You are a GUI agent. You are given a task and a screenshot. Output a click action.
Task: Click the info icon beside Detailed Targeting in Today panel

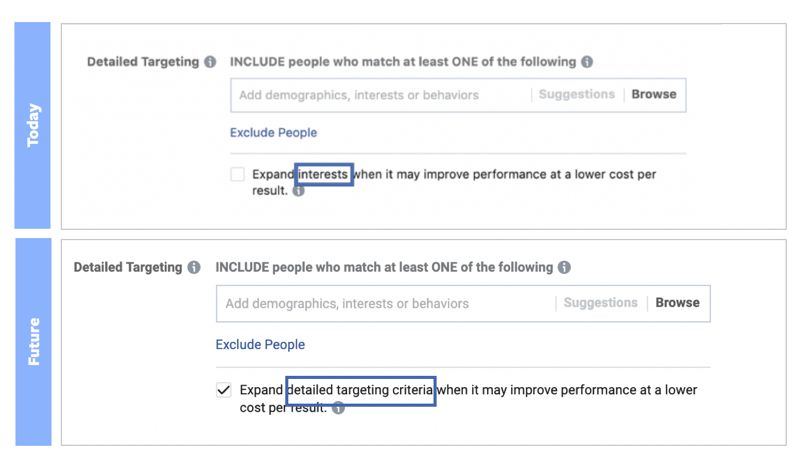pos(210,62)
